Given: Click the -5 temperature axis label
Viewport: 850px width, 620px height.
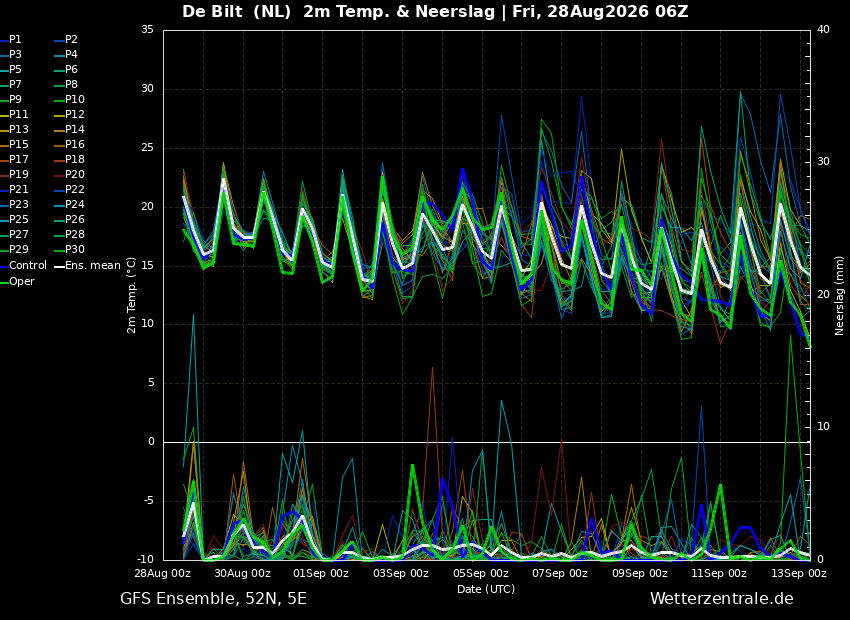Looking at the screenshot, I should coord(149,501).
